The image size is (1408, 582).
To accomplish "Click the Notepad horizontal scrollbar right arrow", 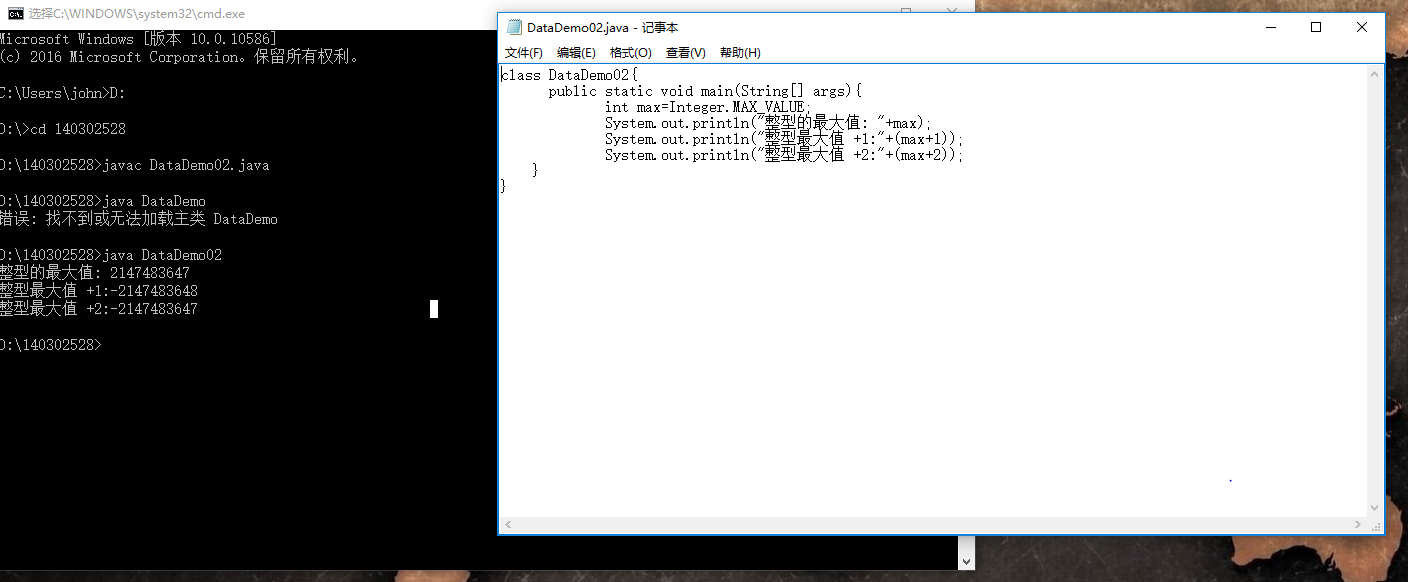I will 1359,525.
